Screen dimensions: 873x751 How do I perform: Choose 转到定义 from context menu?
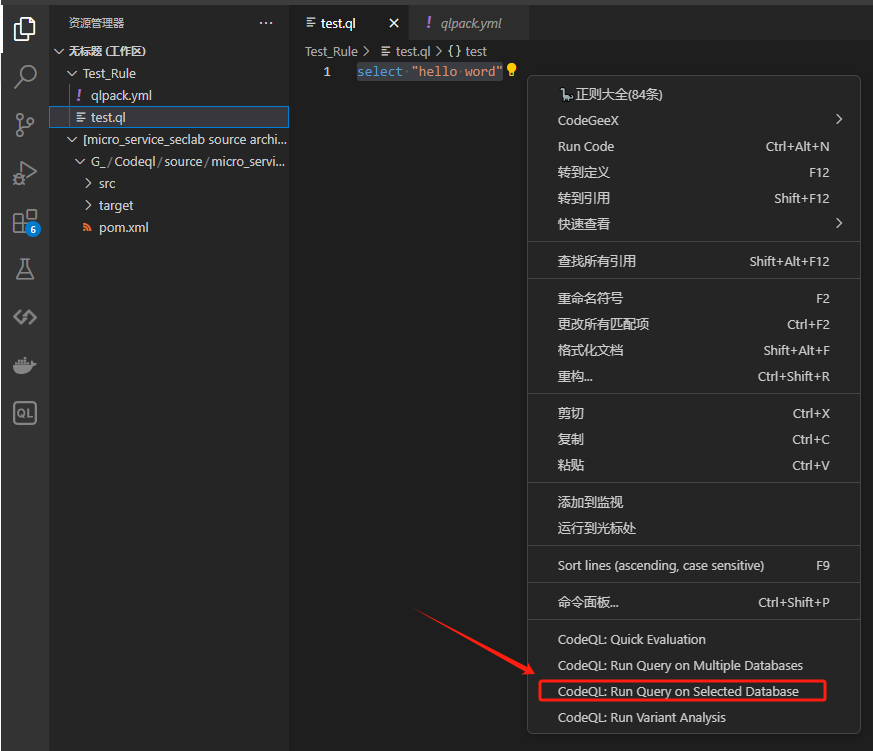(694, 172)
